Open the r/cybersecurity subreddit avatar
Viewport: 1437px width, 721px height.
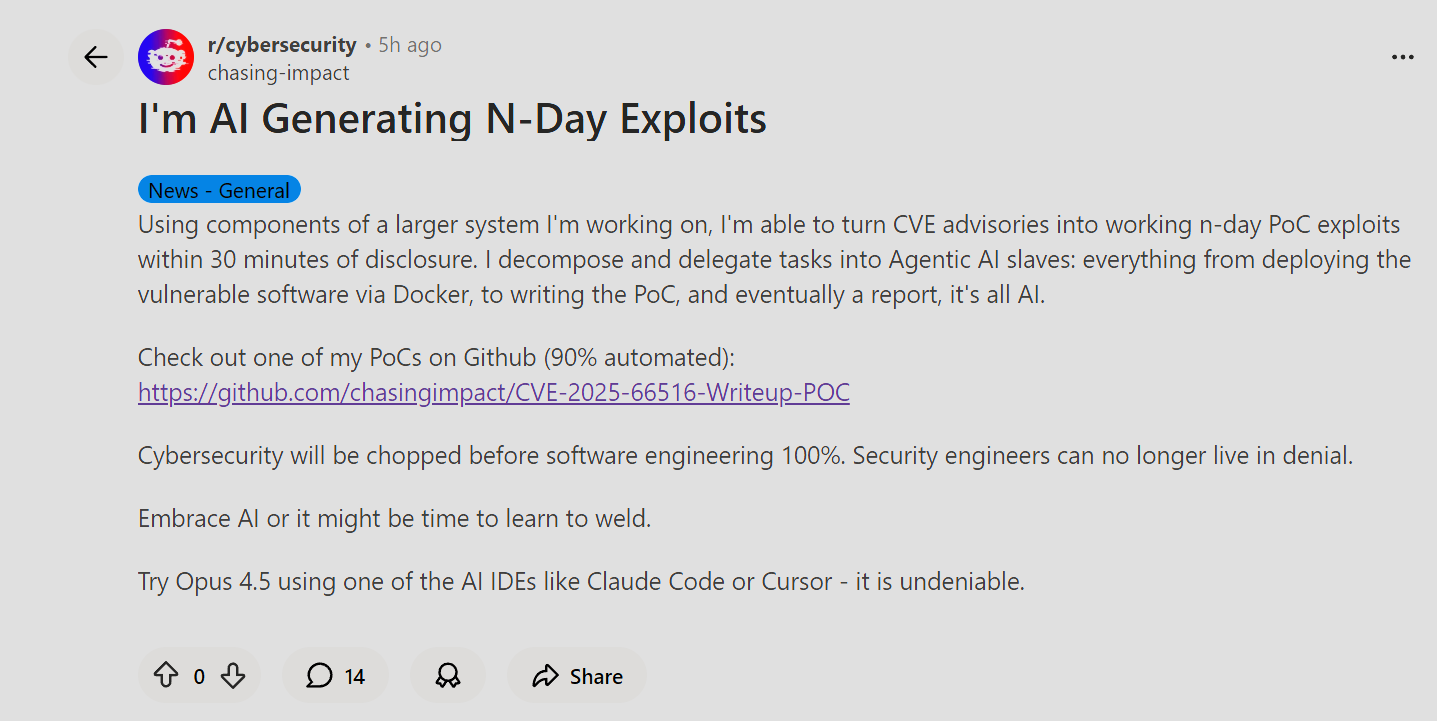(x=166, y=57)
